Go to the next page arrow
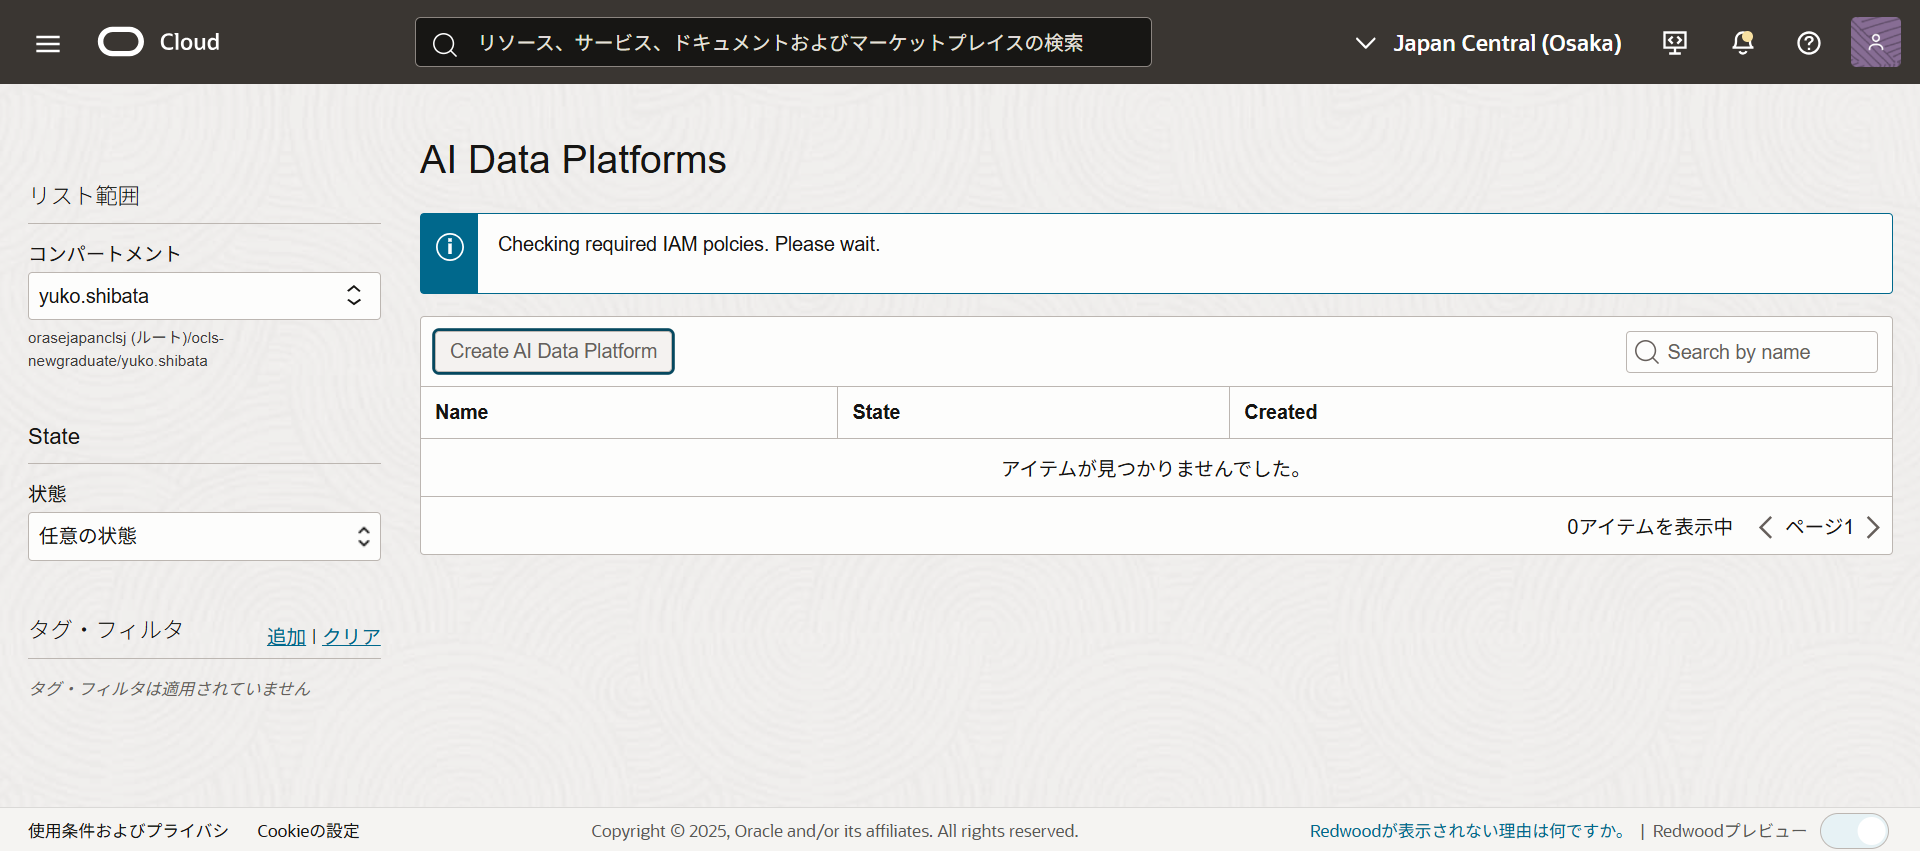 [x=1873, y=527]
